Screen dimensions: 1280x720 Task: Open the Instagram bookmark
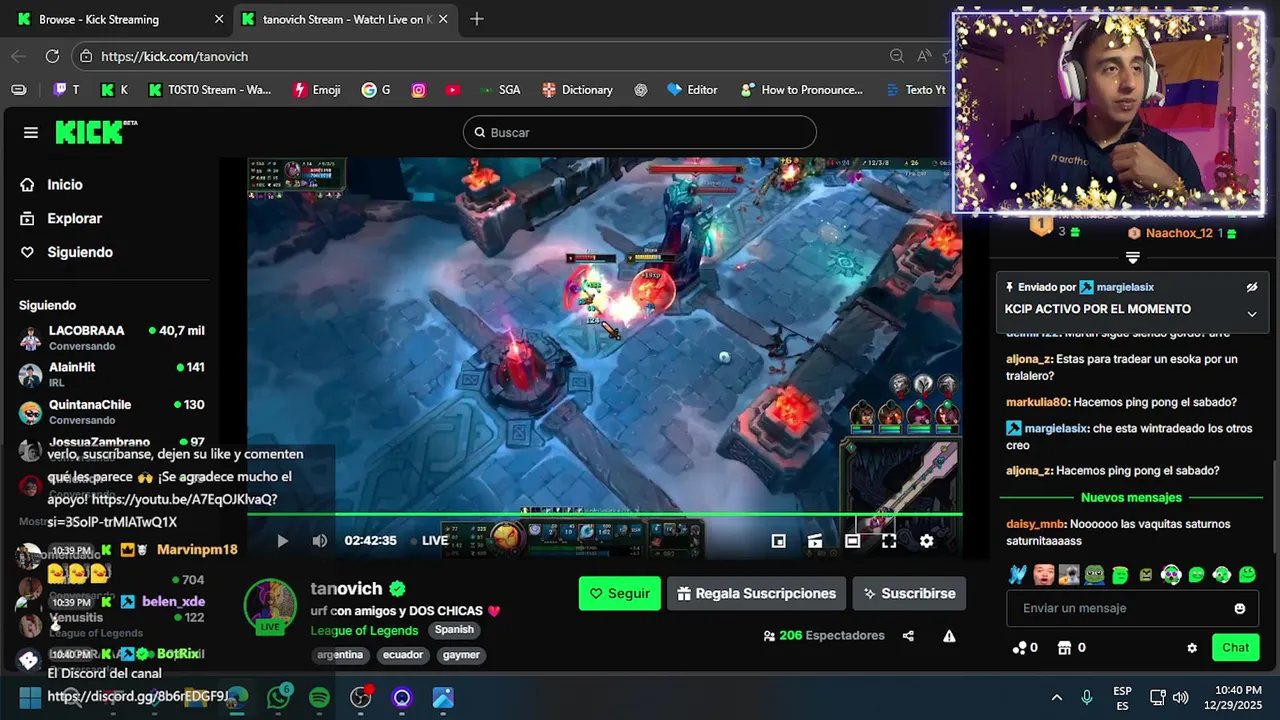(419, 90)
